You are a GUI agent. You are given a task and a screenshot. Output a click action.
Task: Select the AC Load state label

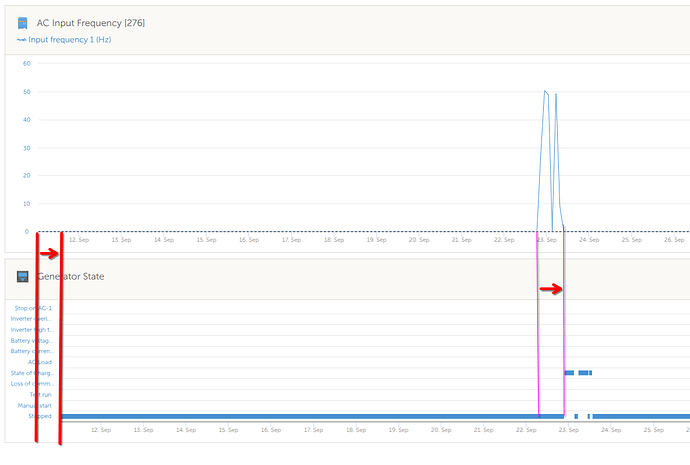point(40,362)
